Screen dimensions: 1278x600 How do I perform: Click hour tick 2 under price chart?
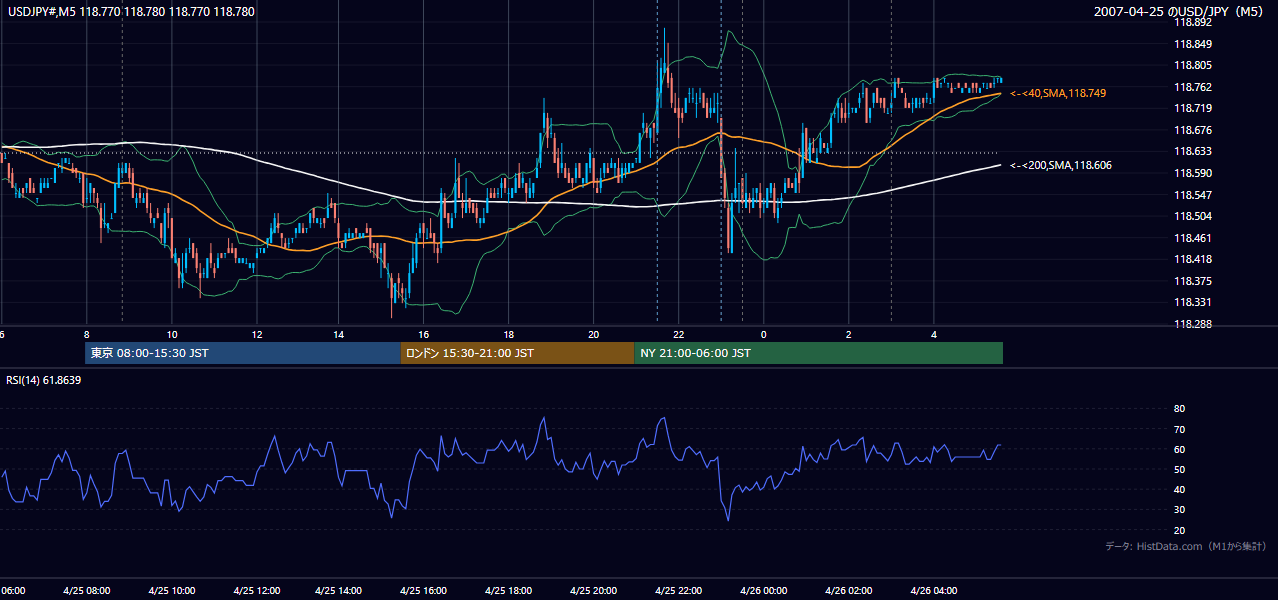point(848,334)
